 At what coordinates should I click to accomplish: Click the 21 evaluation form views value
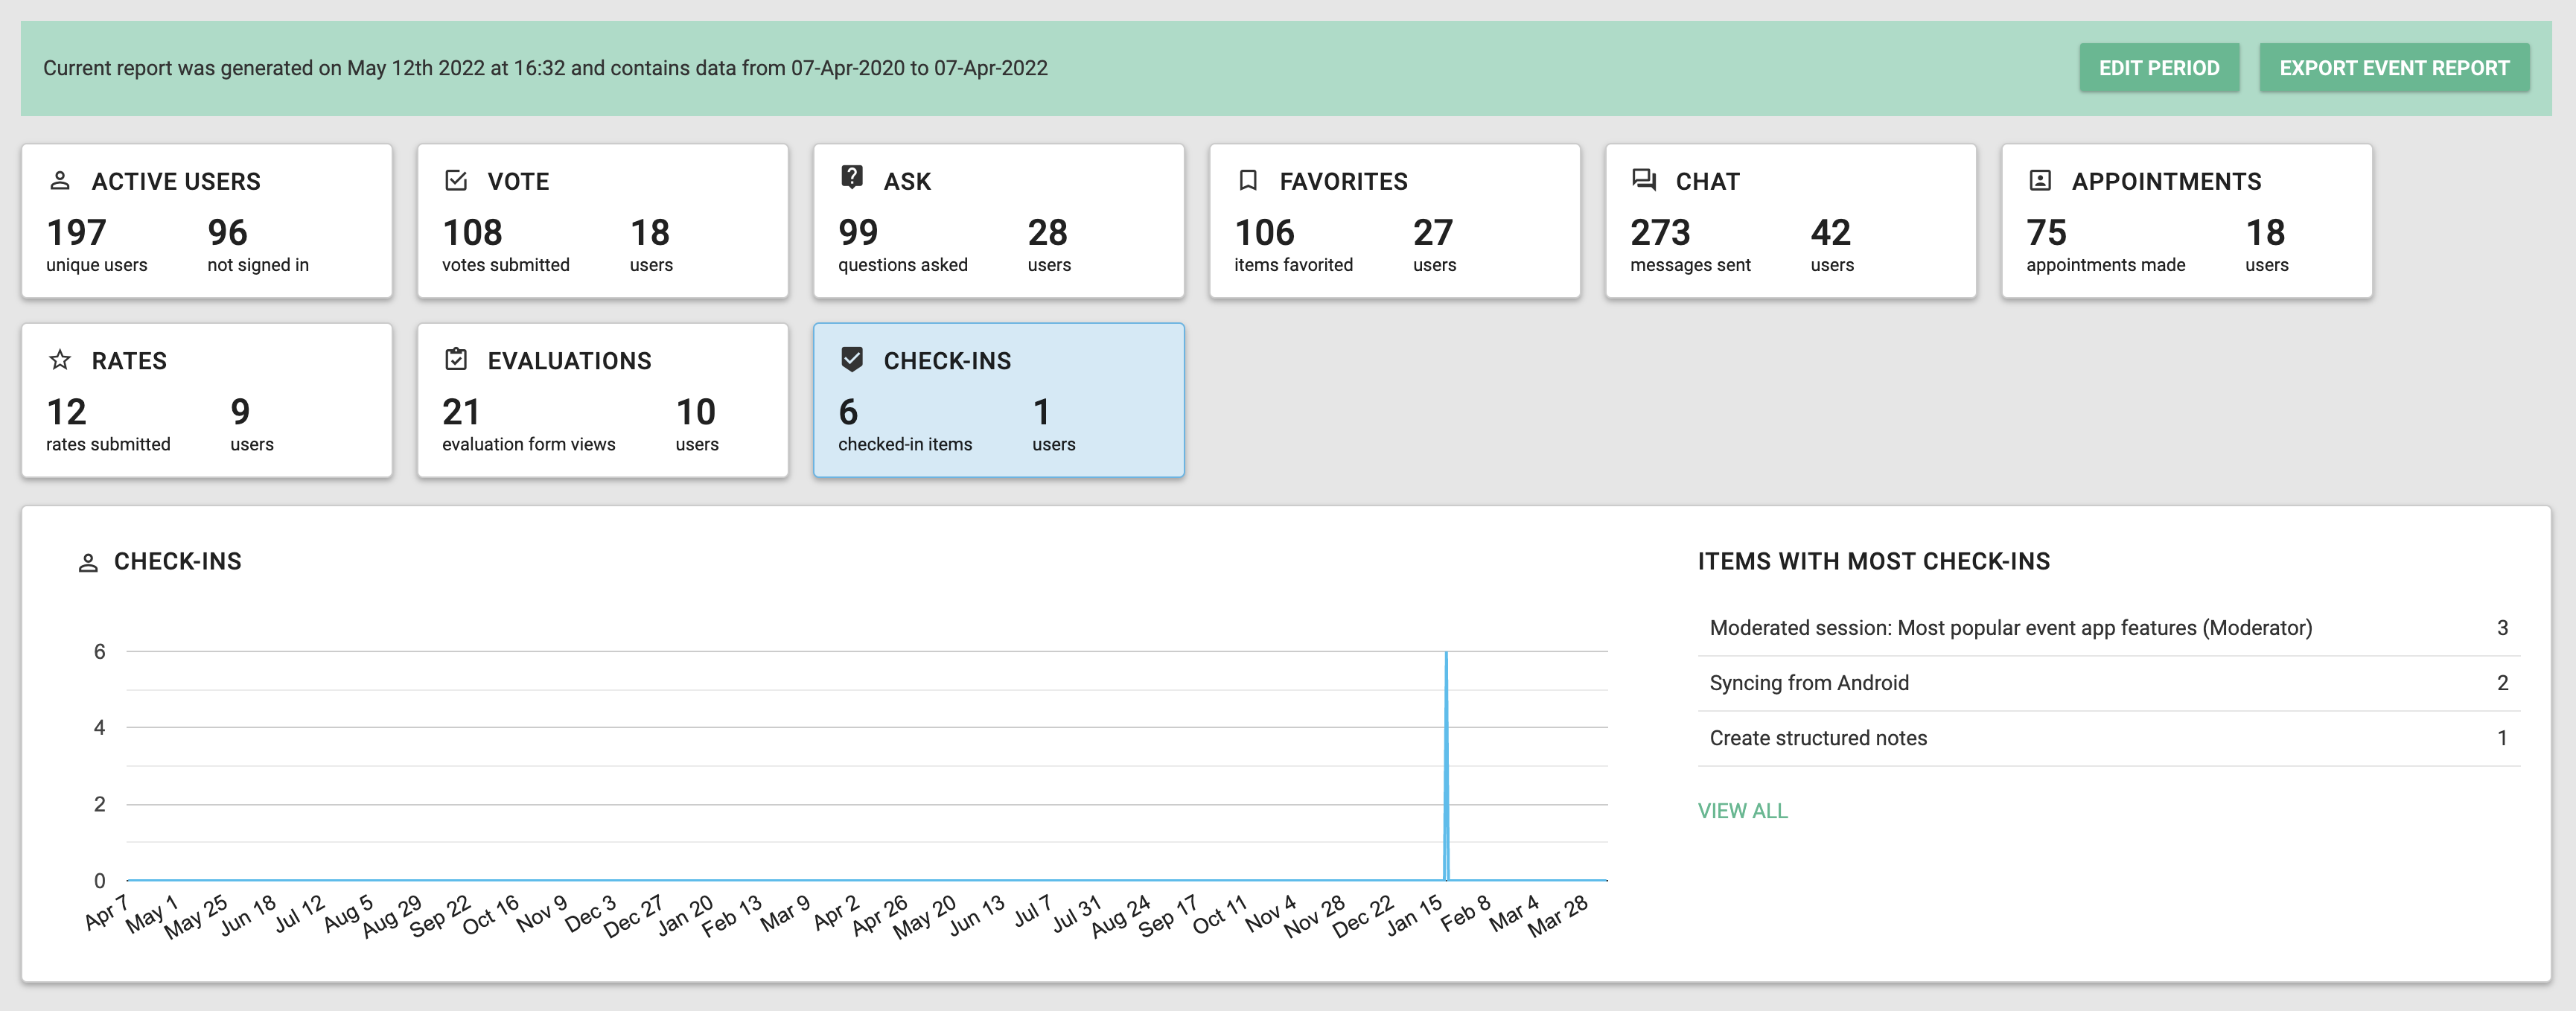click(x=461, y=412)
